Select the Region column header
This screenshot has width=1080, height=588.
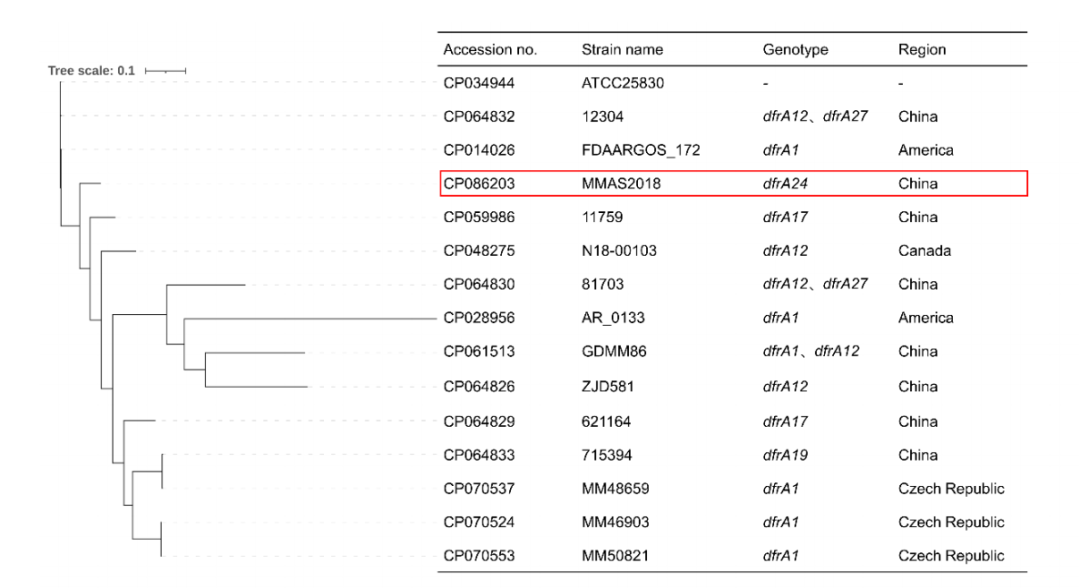(921, 49)
